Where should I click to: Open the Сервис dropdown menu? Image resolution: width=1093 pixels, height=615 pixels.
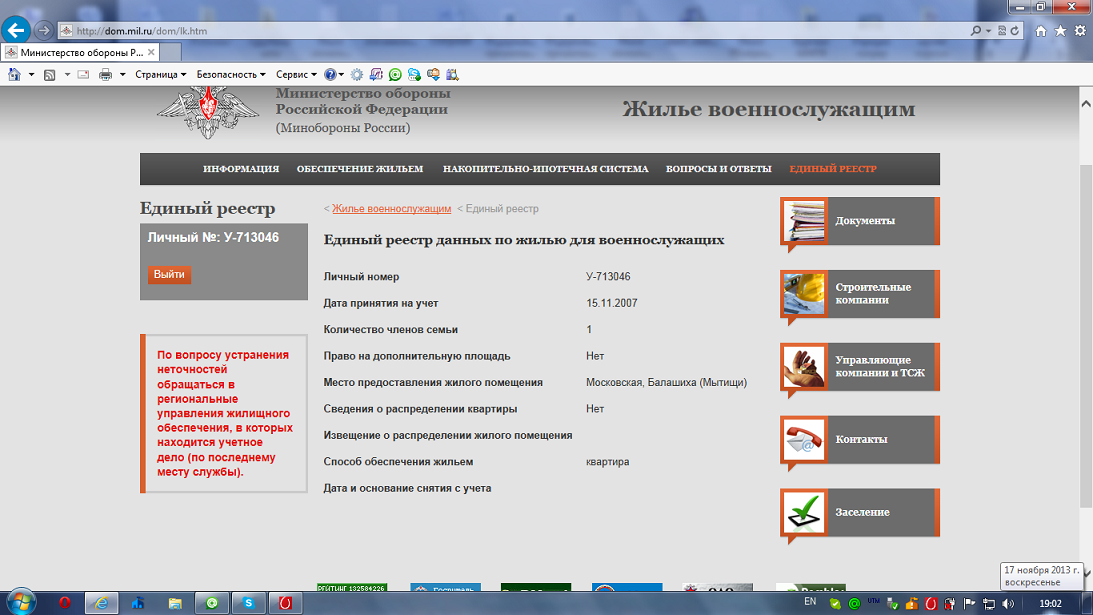point(296,74)
